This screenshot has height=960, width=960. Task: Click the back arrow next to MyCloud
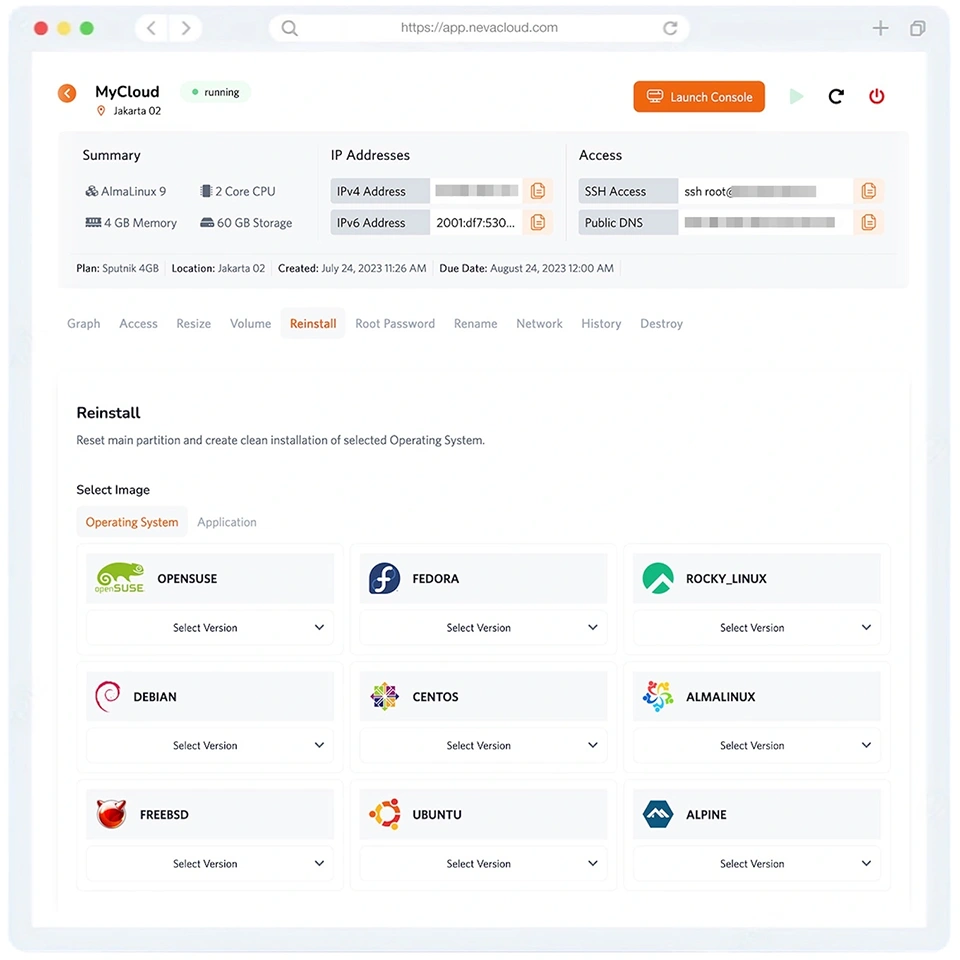(x=66, y=92)
